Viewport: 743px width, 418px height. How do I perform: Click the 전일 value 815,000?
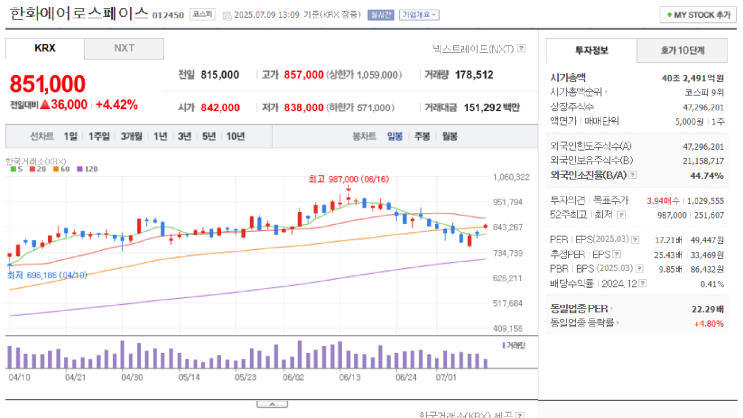point(220,75)
